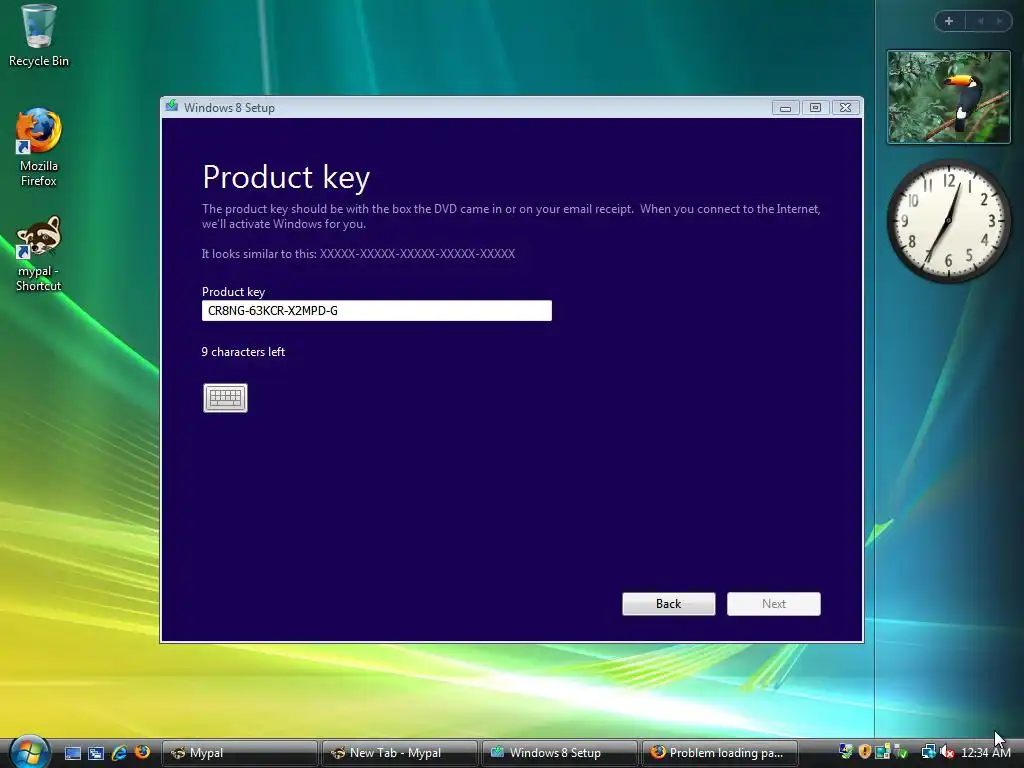Click the analog clock gadget
Image resolution: width=1024 pixels, height=768 pixels.
coord(948,221)
